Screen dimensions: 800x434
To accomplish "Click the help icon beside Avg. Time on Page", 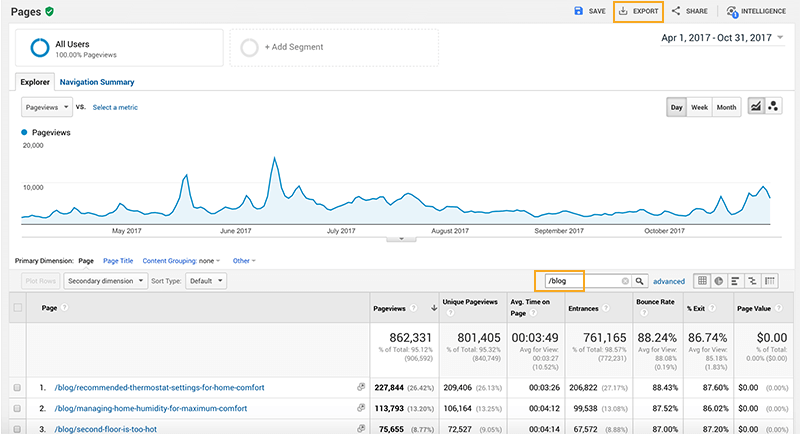I will [533, 313].
